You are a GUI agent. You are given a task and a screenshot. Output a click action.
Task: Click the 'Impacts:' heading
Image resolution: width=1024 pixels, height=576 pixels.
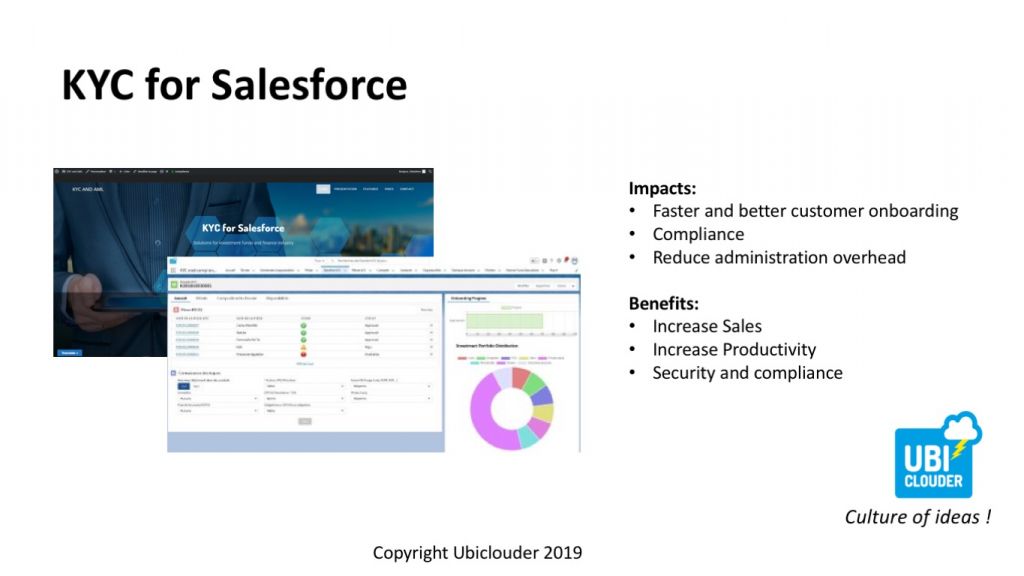click(662, 188)
